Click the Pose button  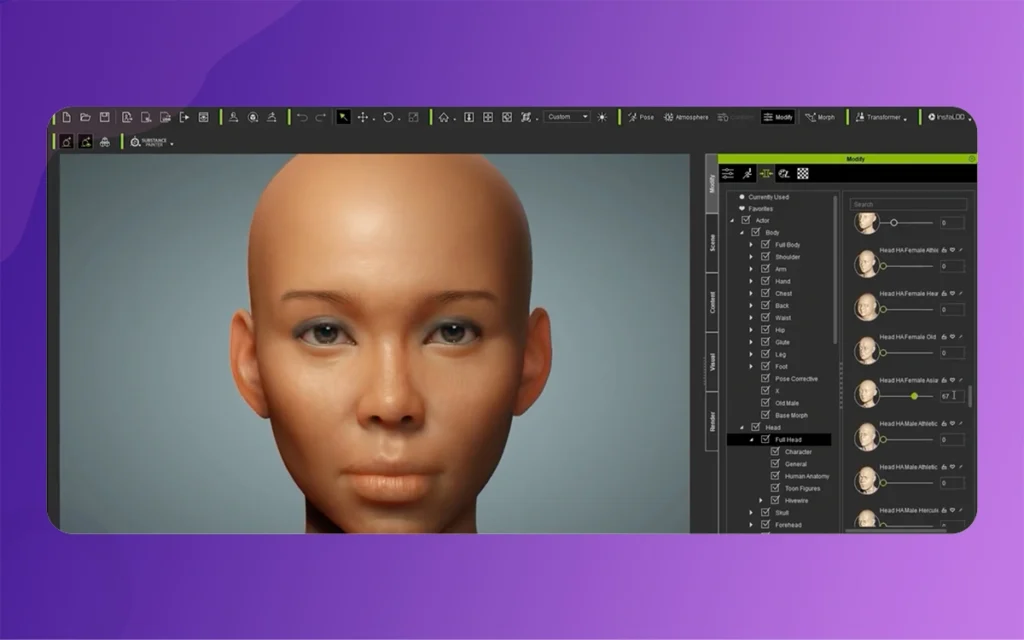(641, 117)
